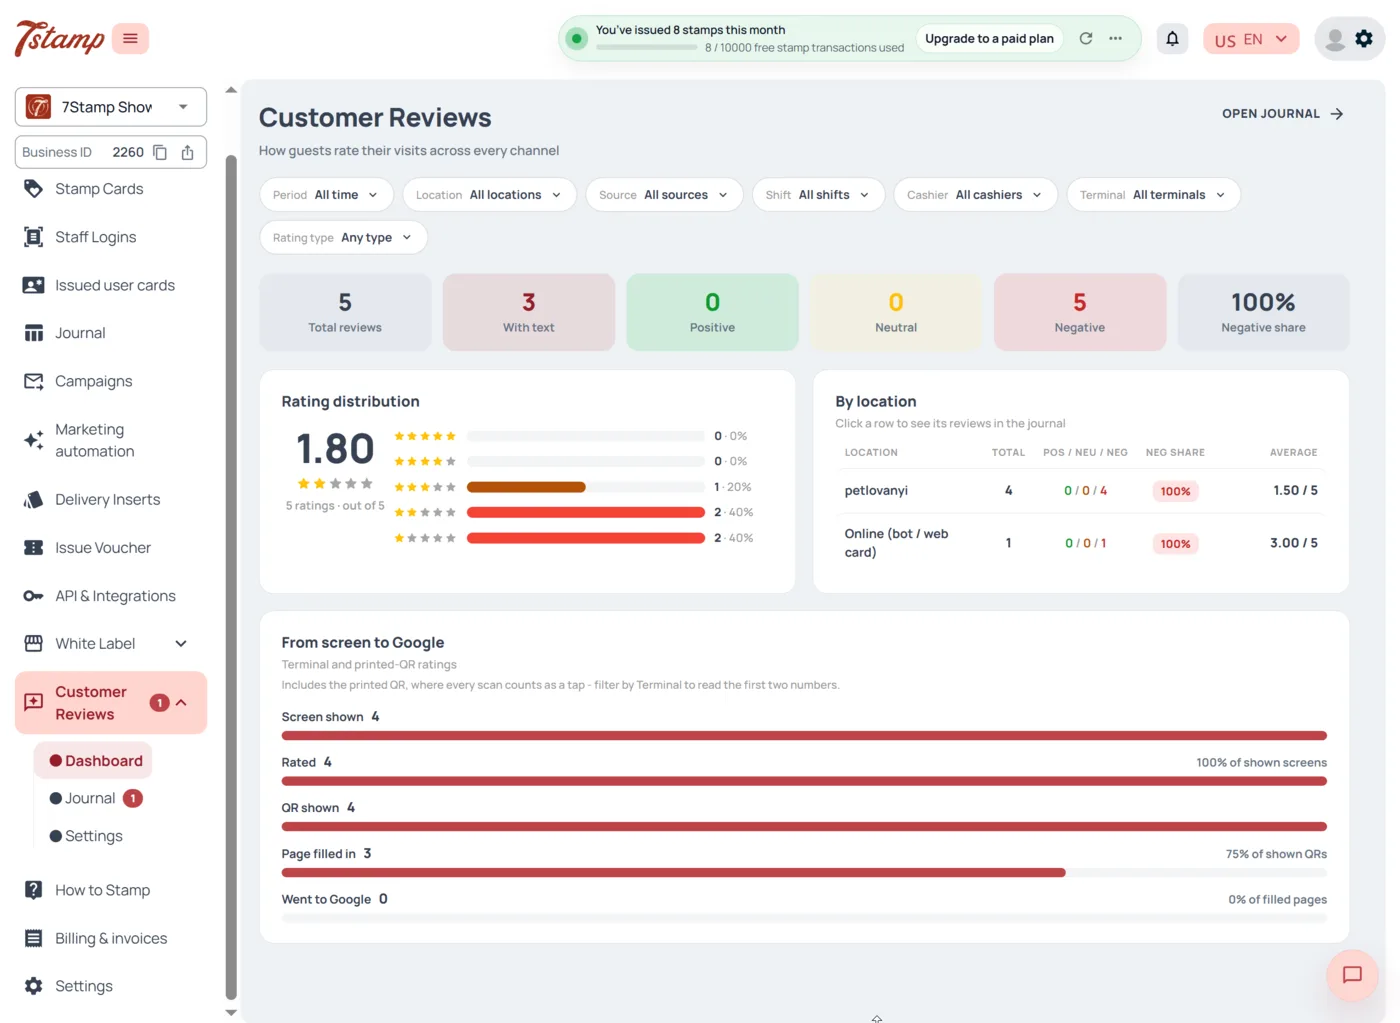Click the Positive reviews card

(712, 312)
